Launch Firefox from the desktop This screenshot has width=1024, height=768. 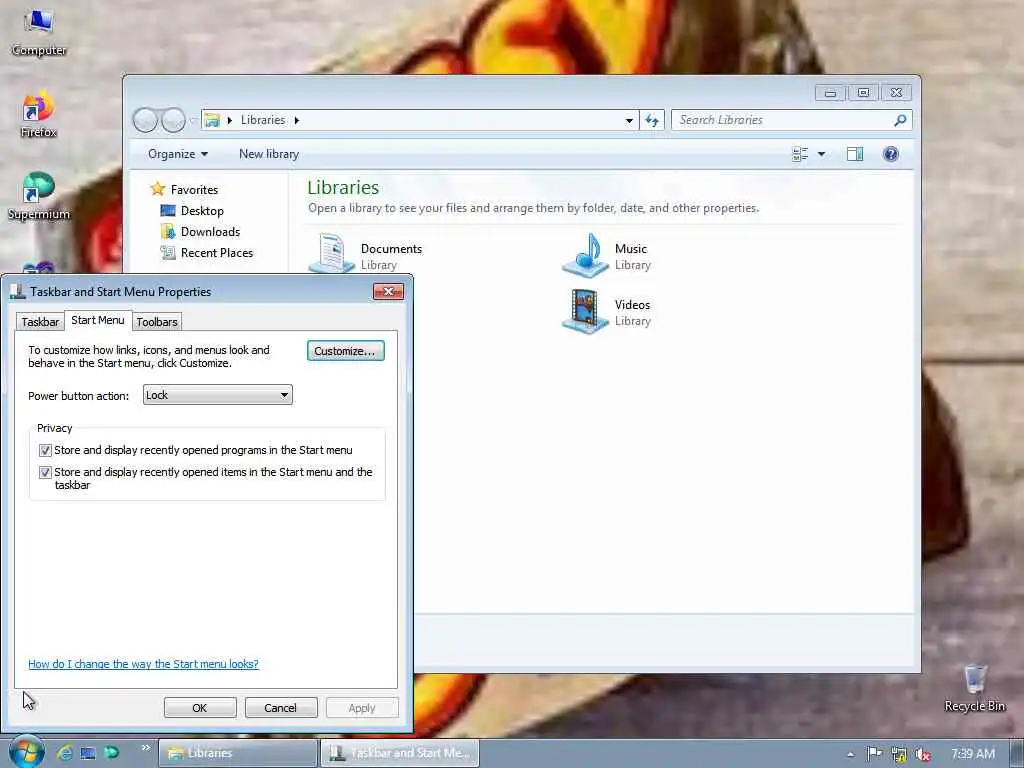pyautogui.click(x=39, y=114)
